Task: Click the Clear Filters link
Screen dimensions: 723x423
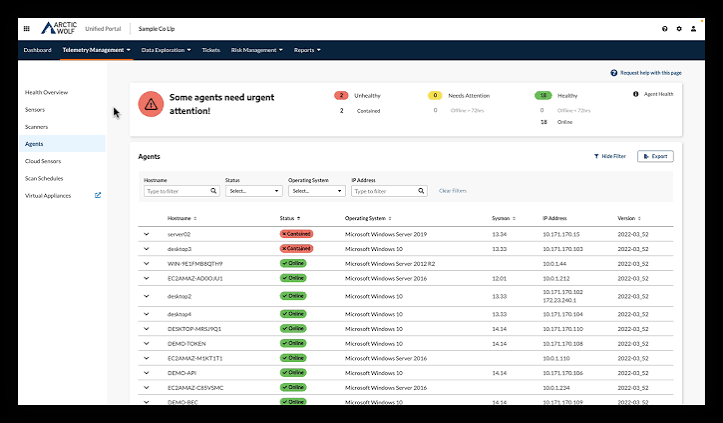Action: tap(452, 191)
